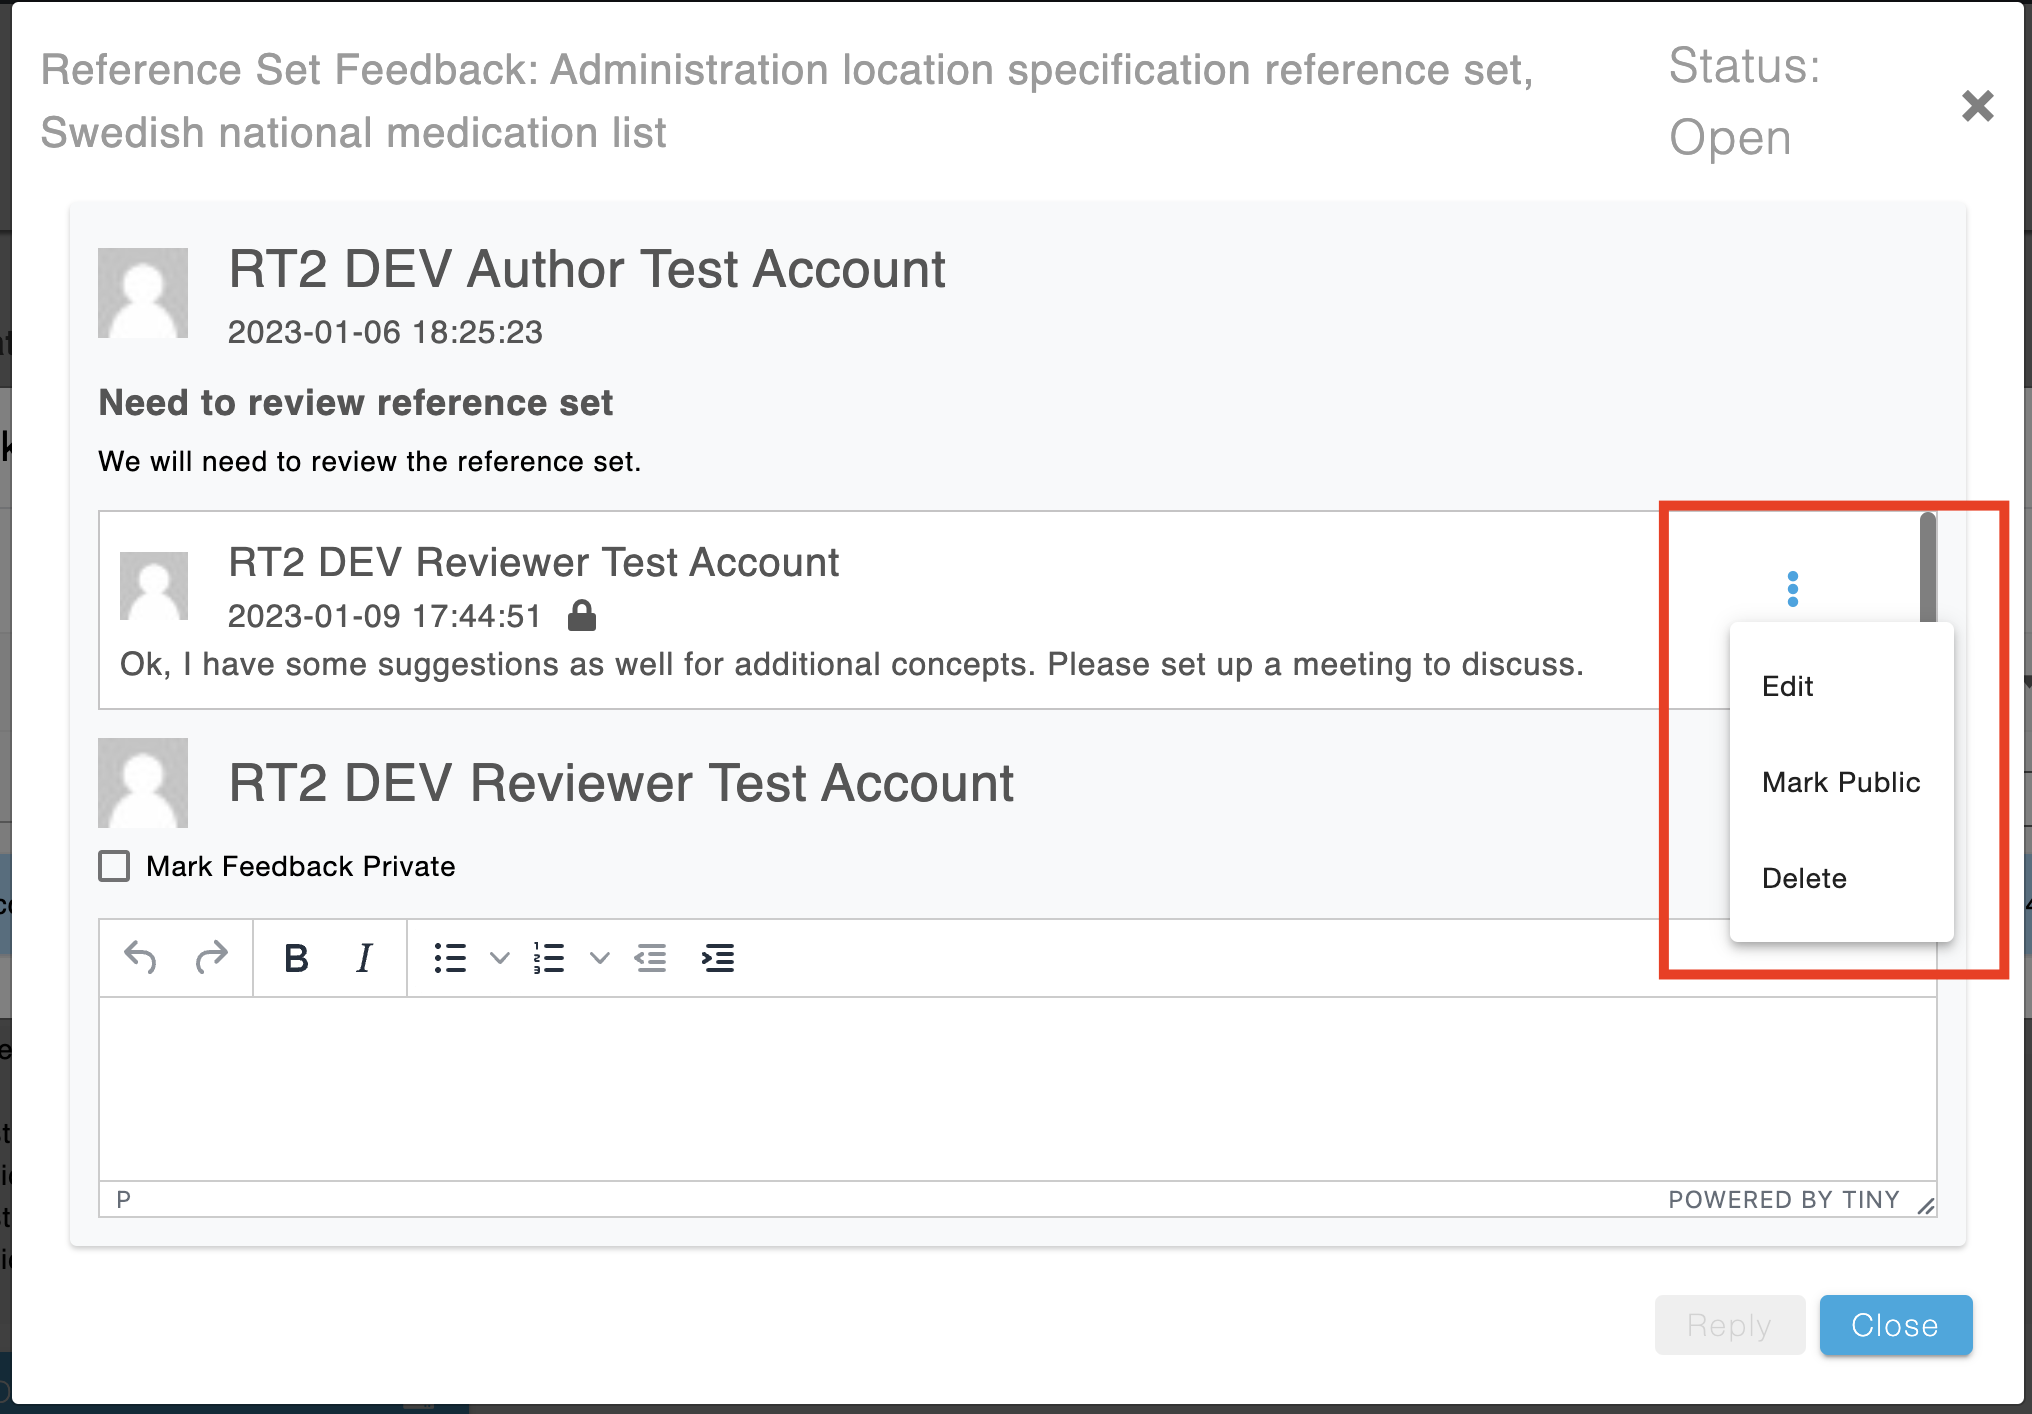
Task: Click the Close button
Action: coord(1895,1325)
